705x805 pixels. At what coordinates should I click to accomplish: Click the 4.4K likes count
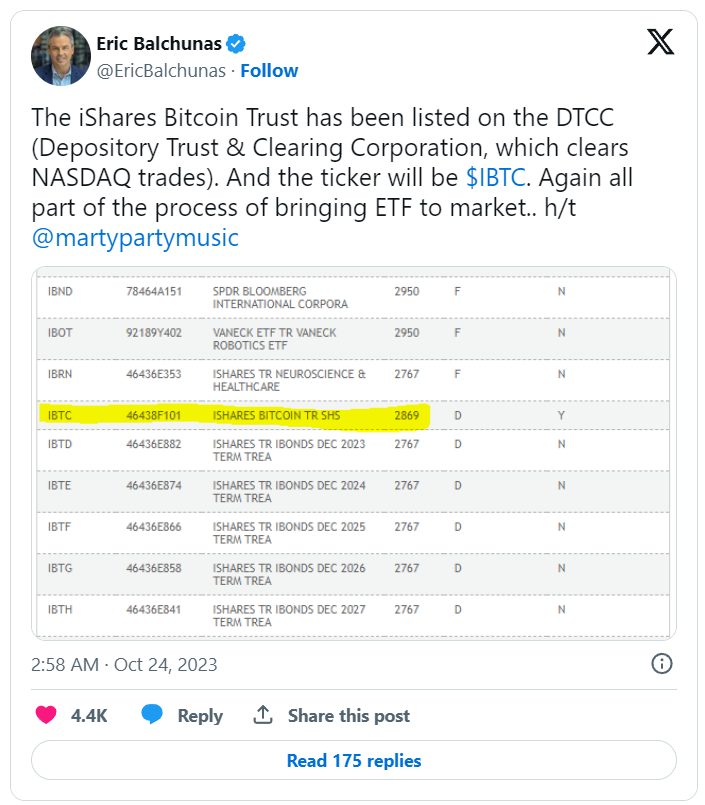point(89,716)
